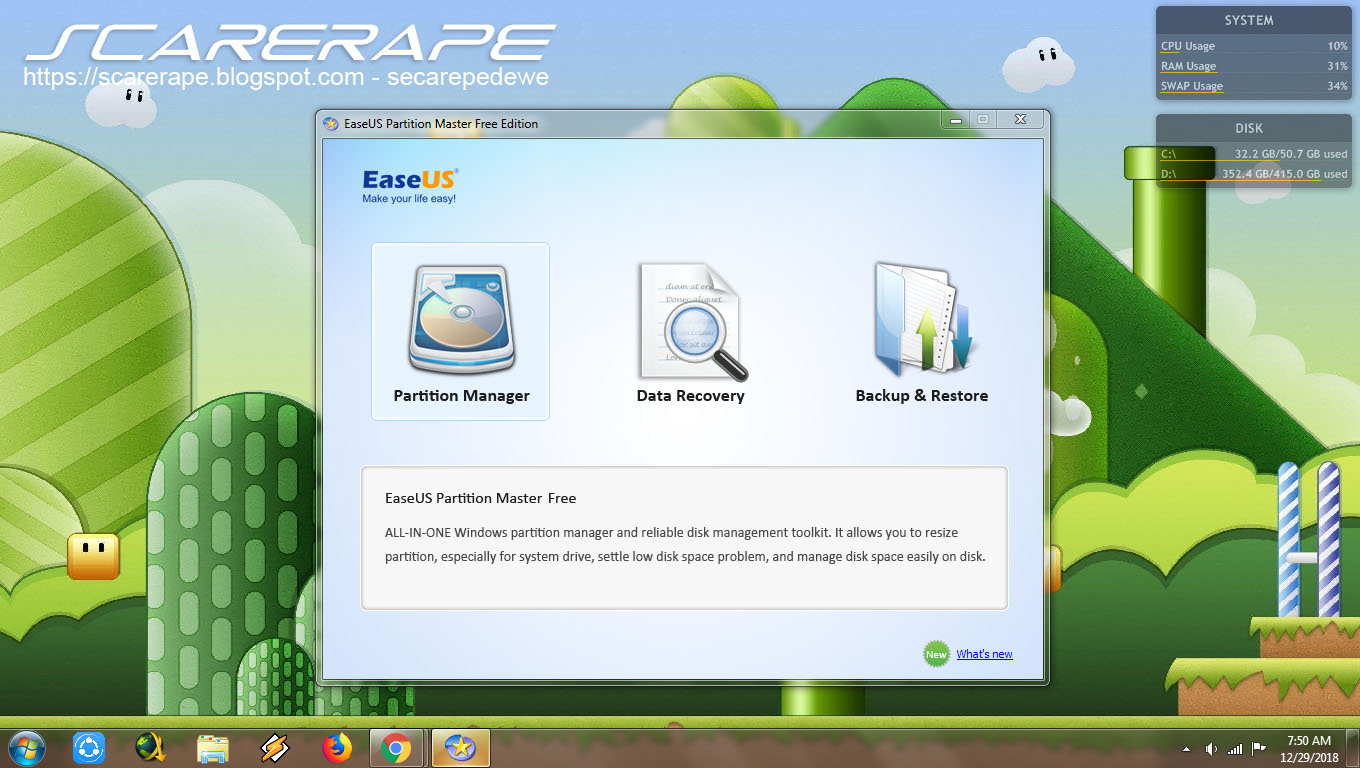
Task: Open SHAREit from the taskbar
Action: 89,747
